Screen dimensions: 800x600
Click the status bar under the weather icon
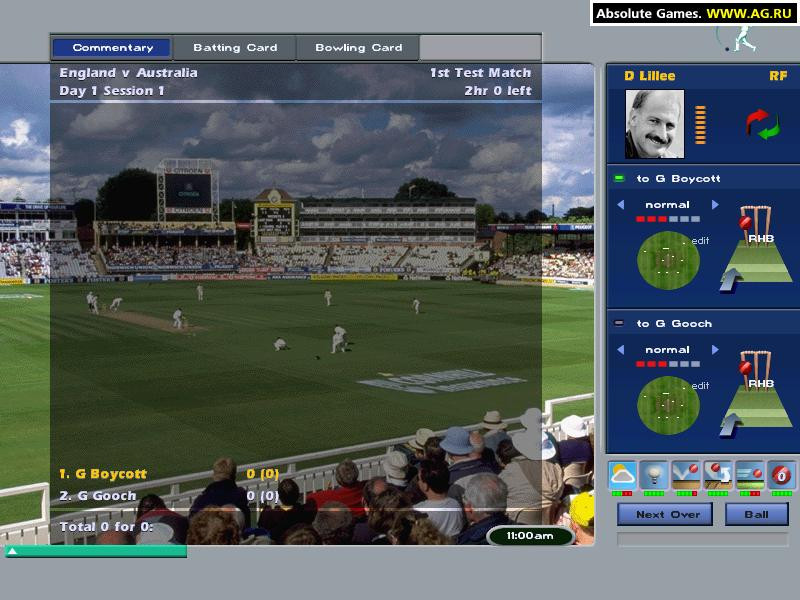(x=622, y=493)
